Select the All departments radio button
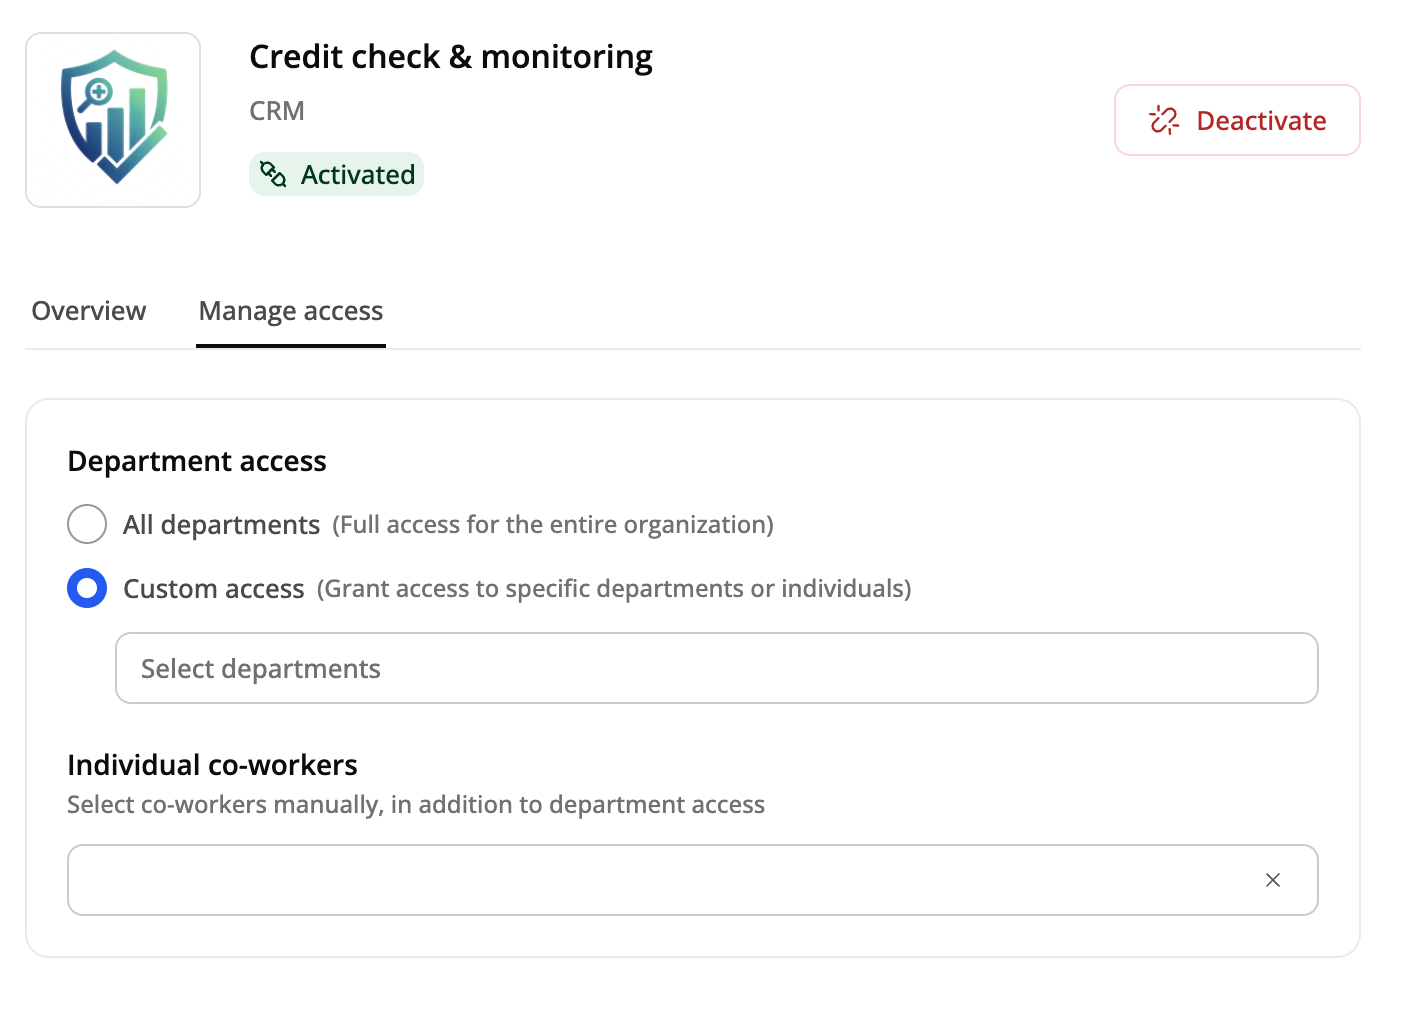This screenshot has height=1012, width=1418. [87, 524]
